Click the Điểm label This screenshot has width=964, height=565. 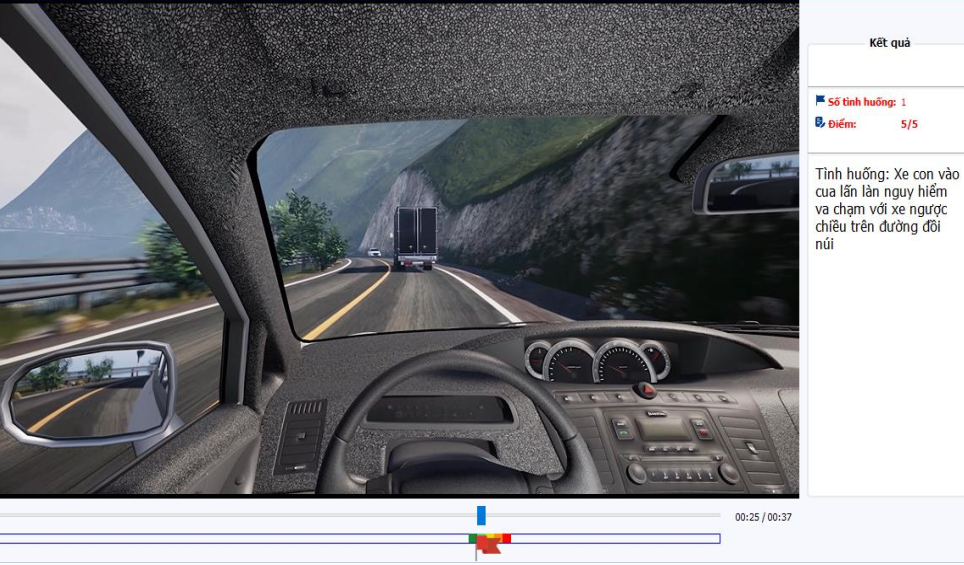pyautogui.click(x=843, y=124)
